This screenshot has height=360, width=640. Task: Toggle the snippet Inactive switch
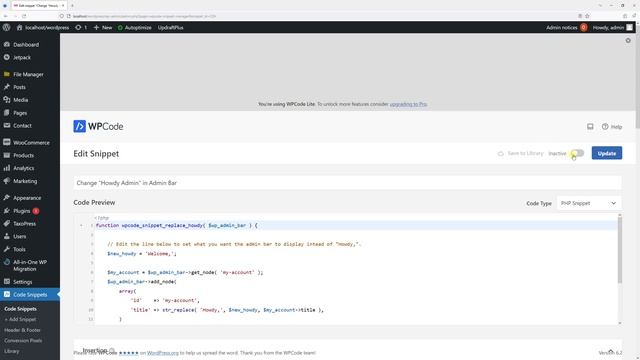577,153
